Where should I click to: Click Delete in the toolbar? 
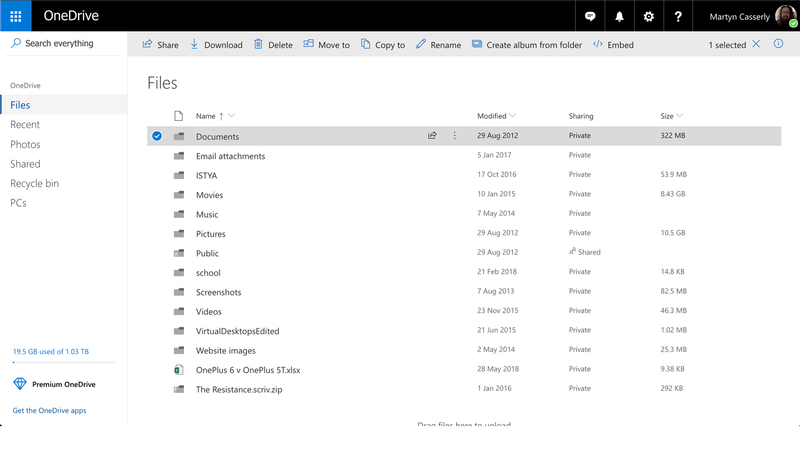pyautogui.click(x=273, y=44)
